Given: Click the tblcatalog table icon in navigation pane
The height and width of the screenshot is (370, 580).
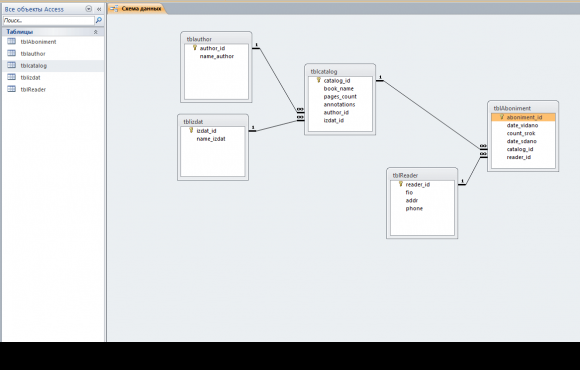Looking at the screenshot, I should (11, 65).
